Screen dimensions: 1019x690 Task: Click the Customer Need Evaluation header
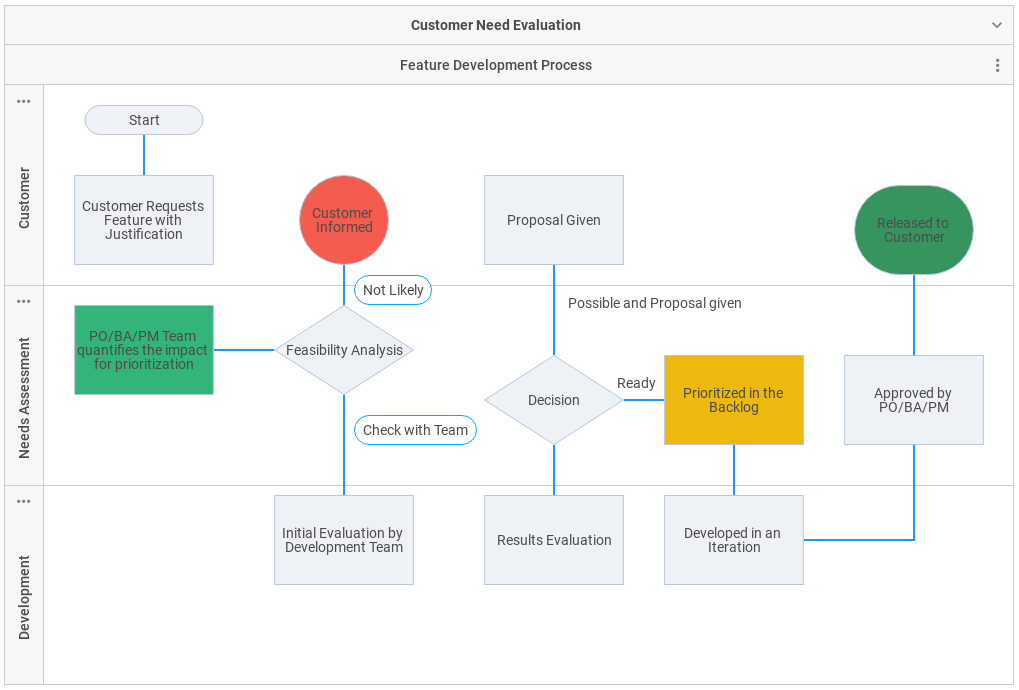(x=496, y=25)
